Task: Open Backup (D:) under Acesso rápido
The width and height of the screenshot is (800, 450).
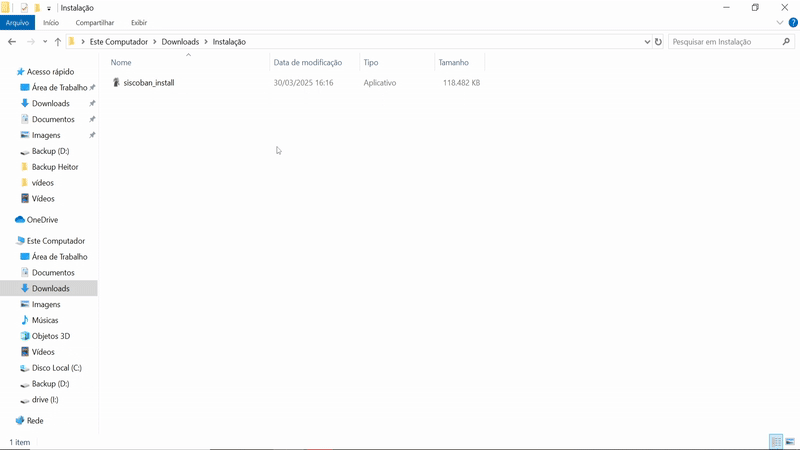Action: click(x=51, y=151)
